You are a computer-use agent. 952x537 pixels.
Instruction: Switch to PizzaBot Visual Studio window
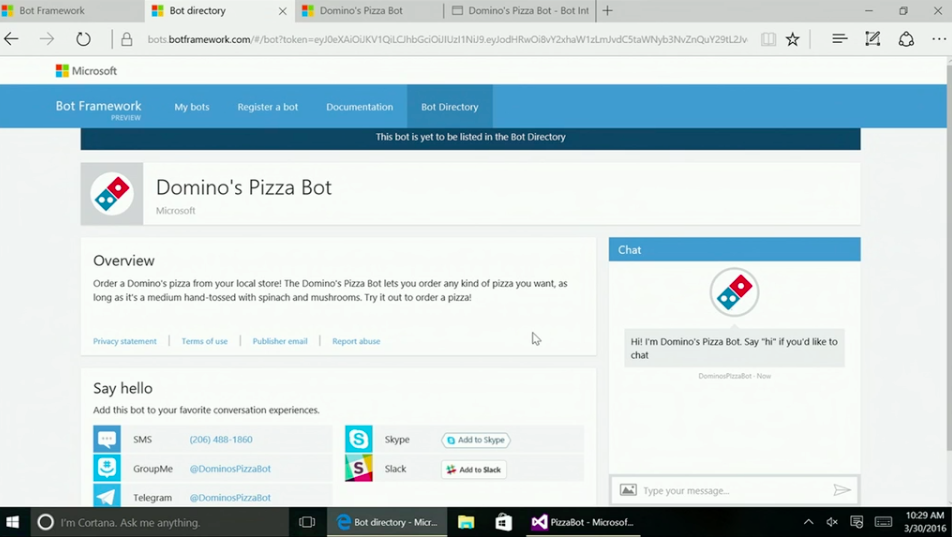click(583, 522)
